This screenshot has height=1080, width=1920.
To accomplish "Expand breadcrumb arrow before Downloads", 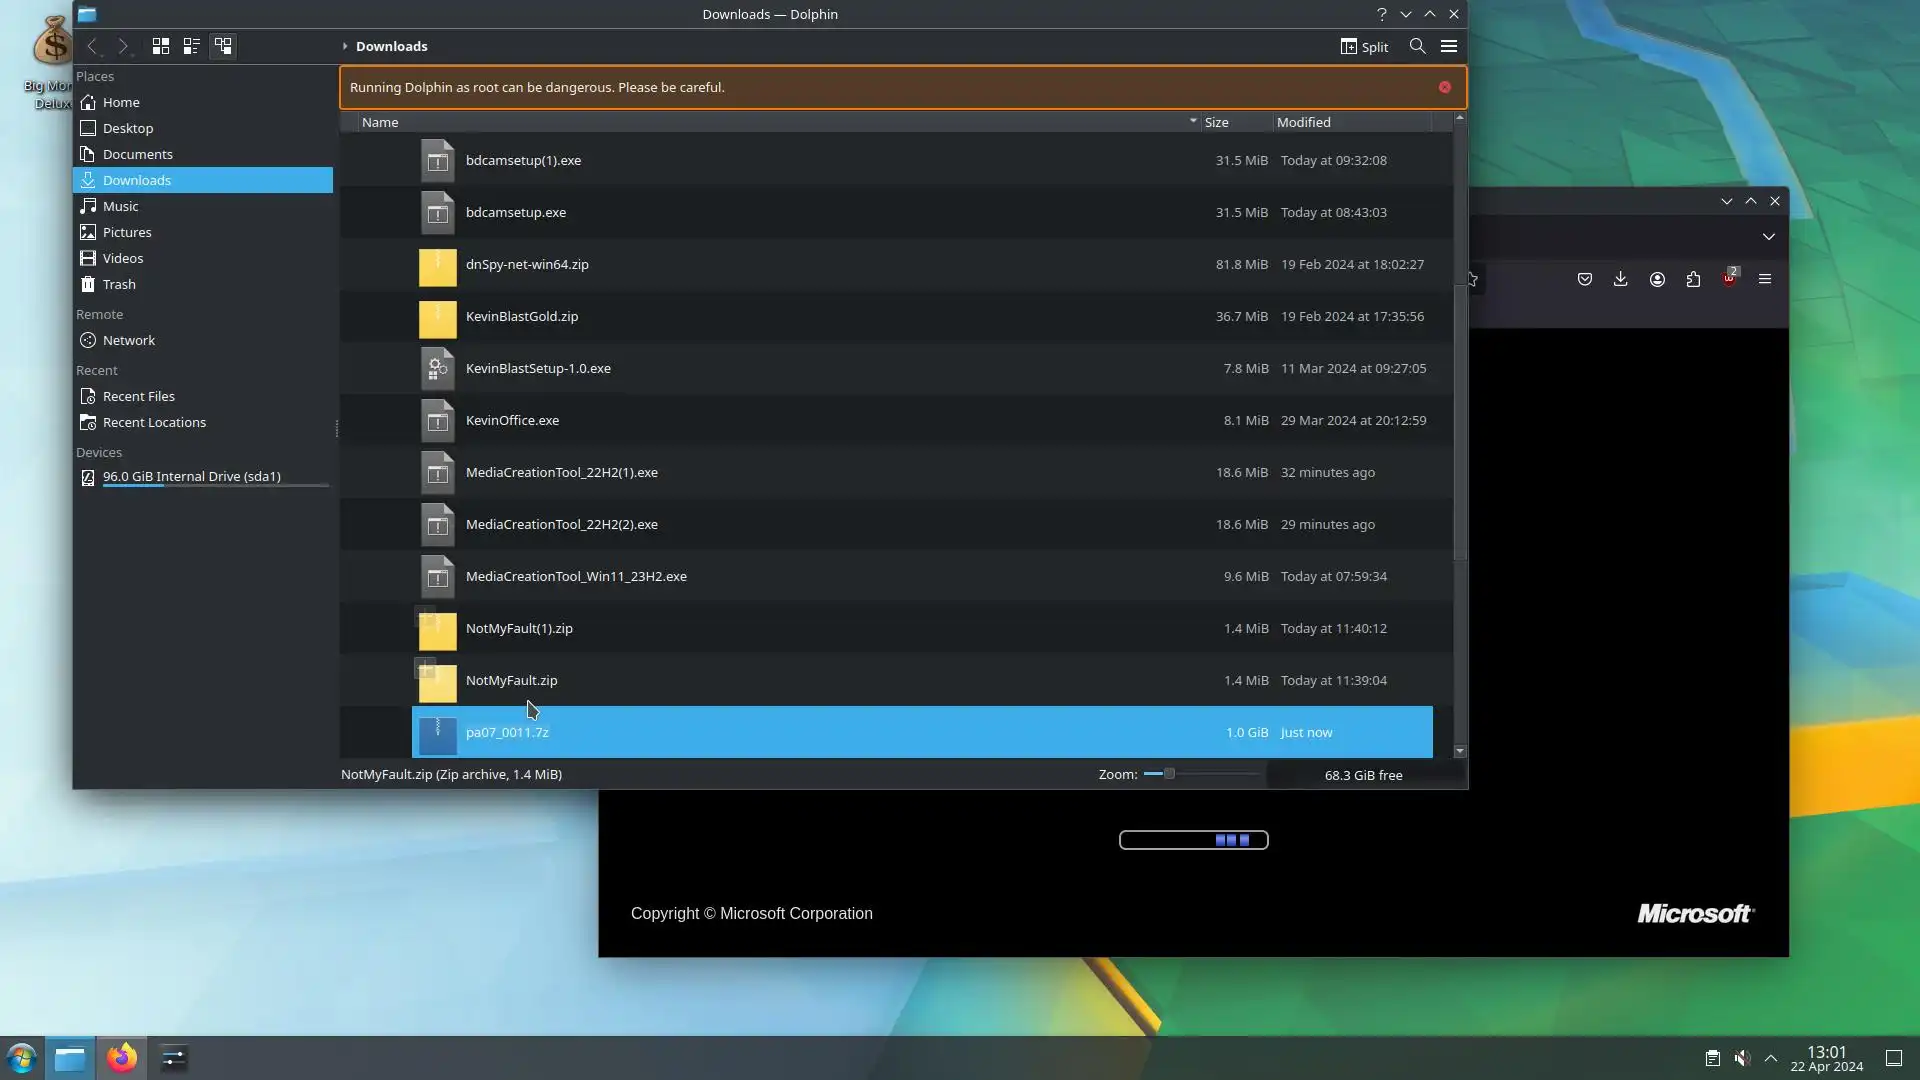I will coord(345,46).
